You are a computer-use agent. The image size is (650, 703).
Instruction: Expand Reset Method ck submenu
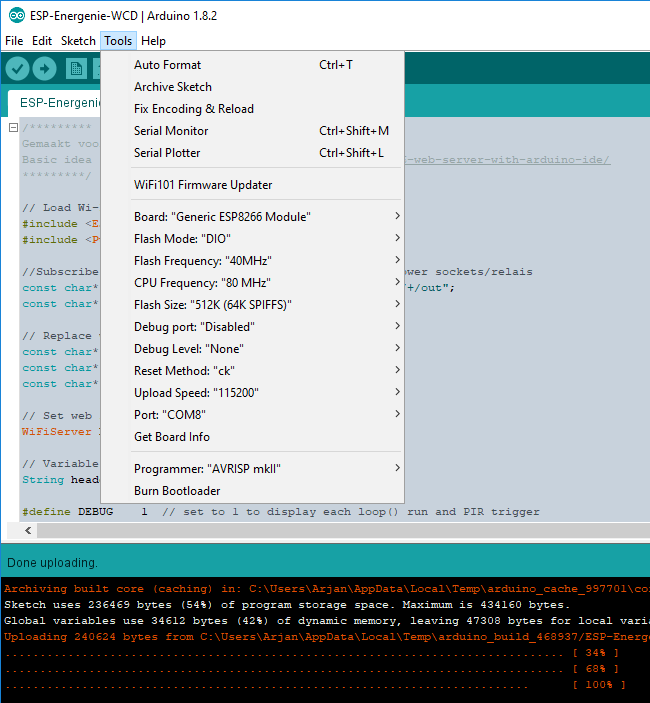coord(252,370)
